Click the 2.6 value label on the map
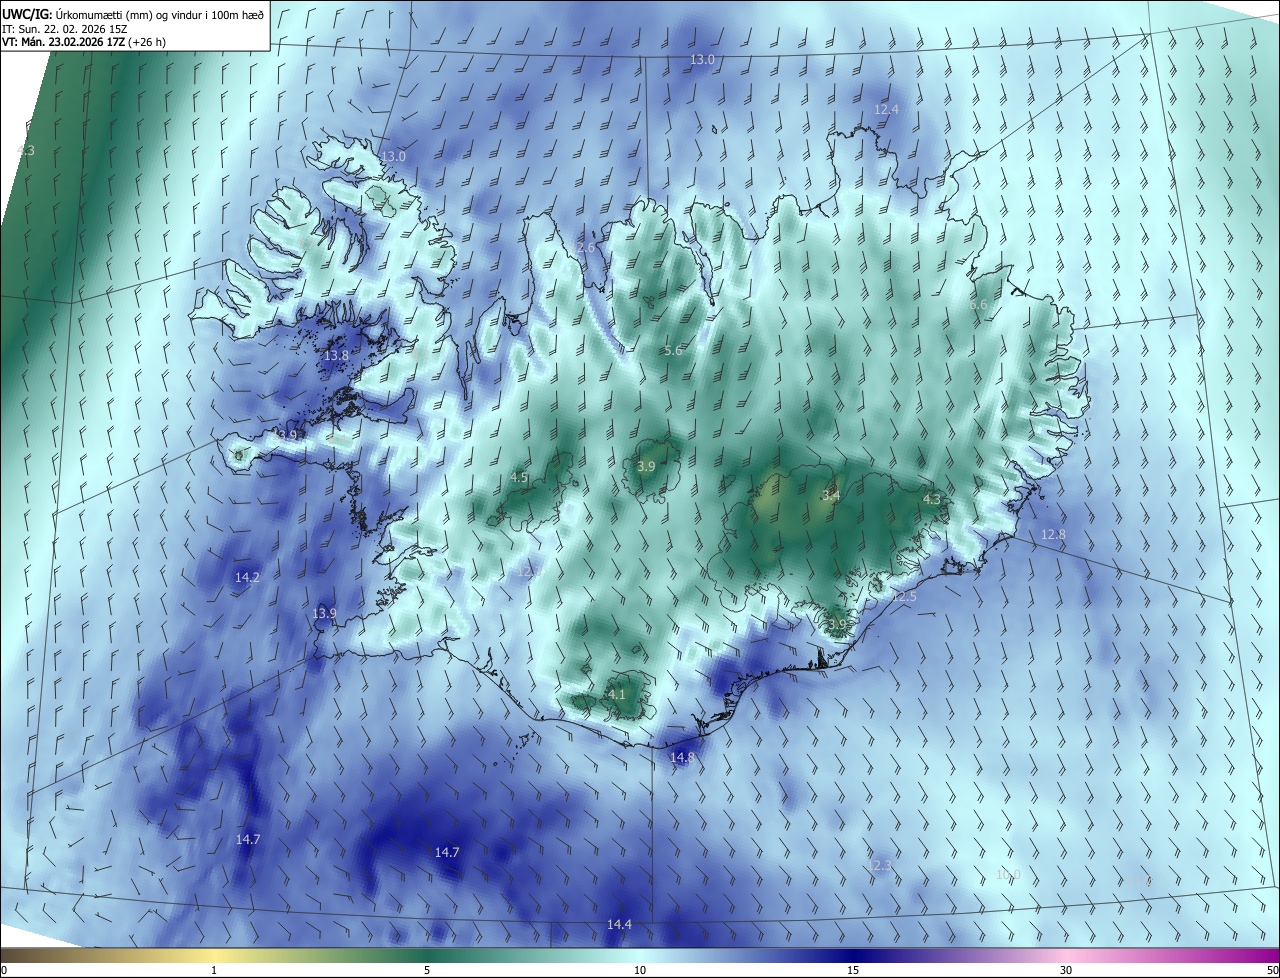This screenshot has width=1280, height=978. click(586, 247)
